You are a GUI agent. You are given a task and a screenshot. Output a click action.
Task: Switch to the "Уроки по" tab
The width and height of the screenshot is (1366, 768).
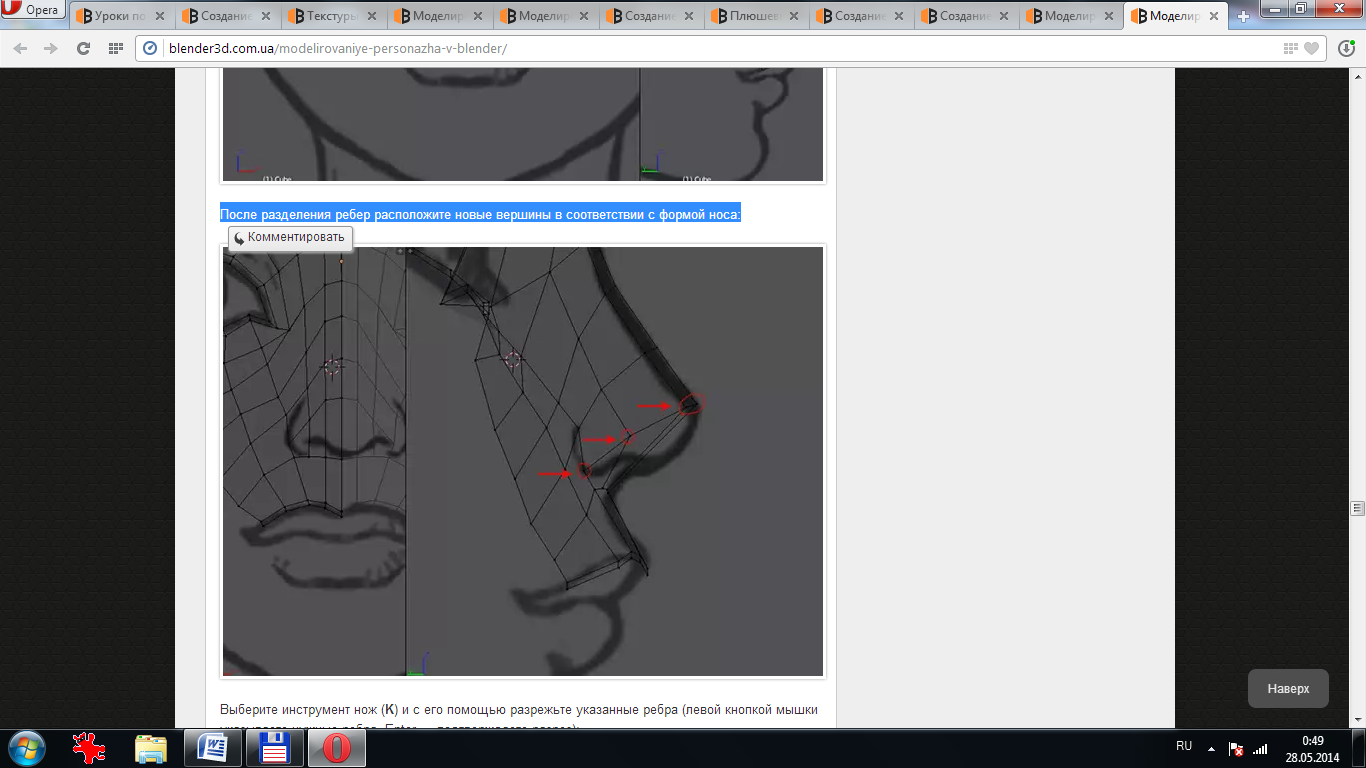pos(122,16)
